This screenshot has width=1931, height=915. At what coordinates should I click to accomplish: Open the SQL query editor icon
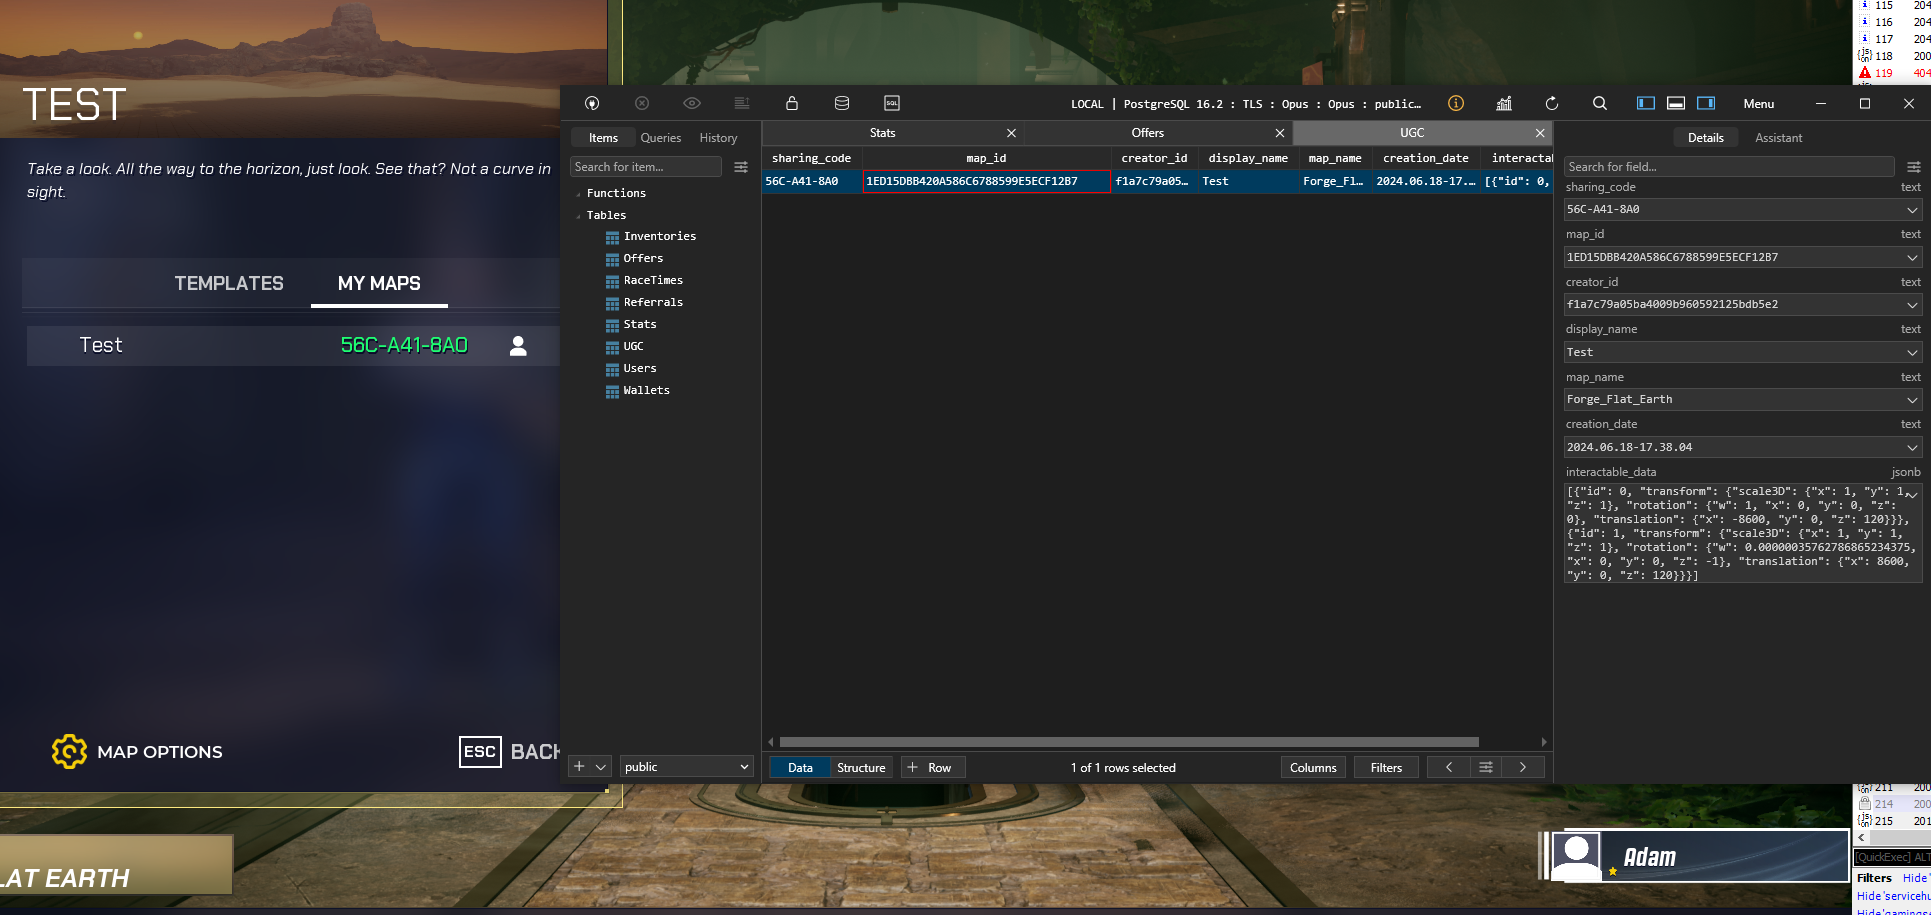pos(891,103)
